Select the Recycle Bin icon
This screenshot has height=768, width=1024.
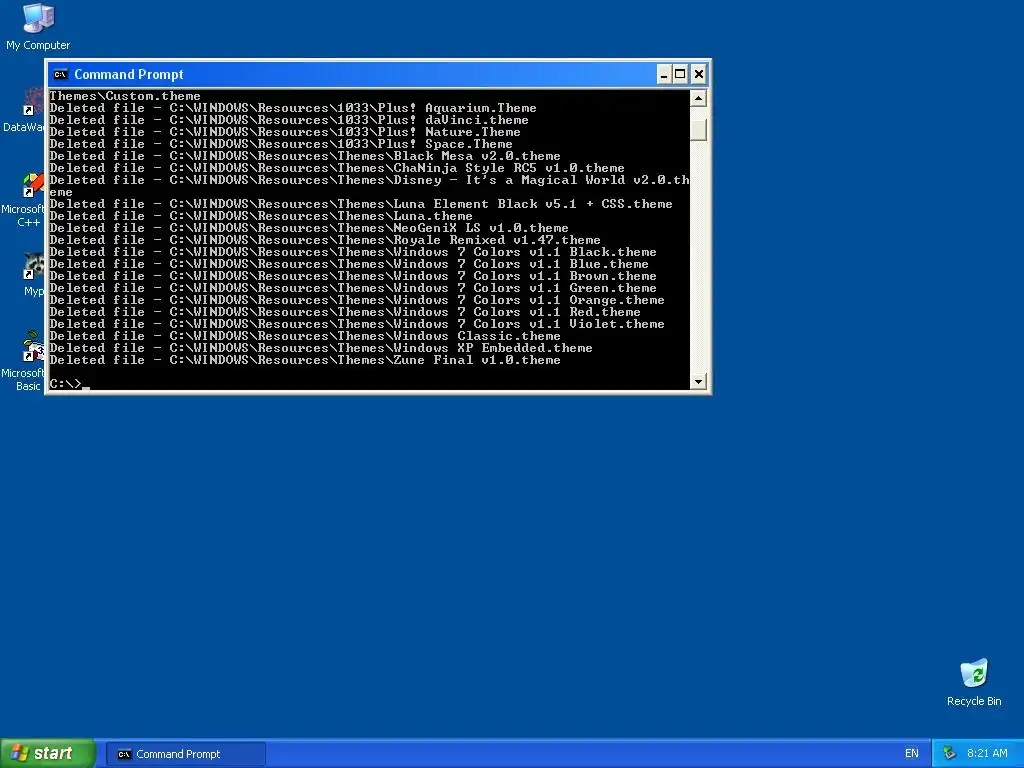tap(974, 682)
